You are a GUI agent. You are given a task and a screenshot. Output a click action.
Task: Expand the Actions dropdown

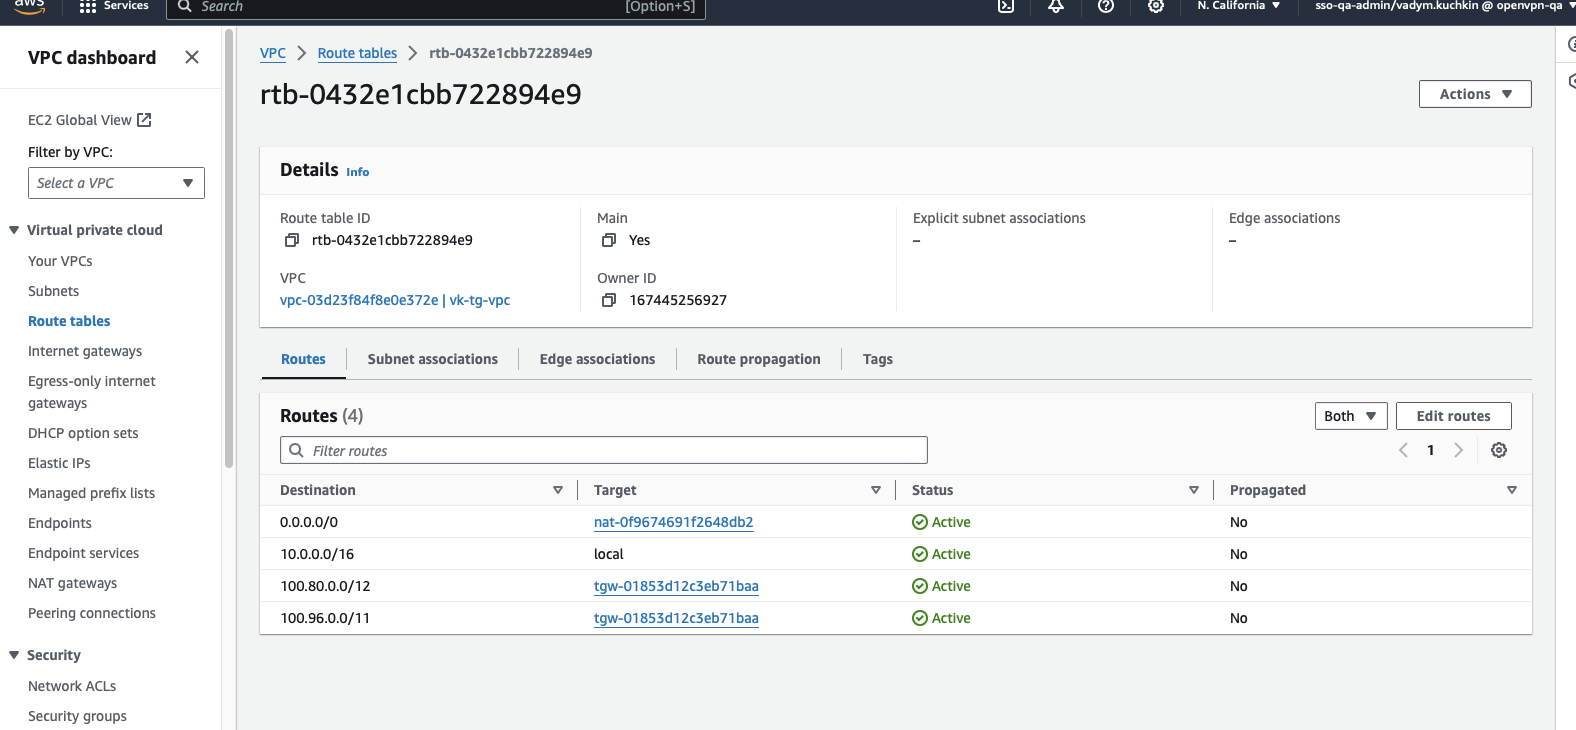(1474, 94)
